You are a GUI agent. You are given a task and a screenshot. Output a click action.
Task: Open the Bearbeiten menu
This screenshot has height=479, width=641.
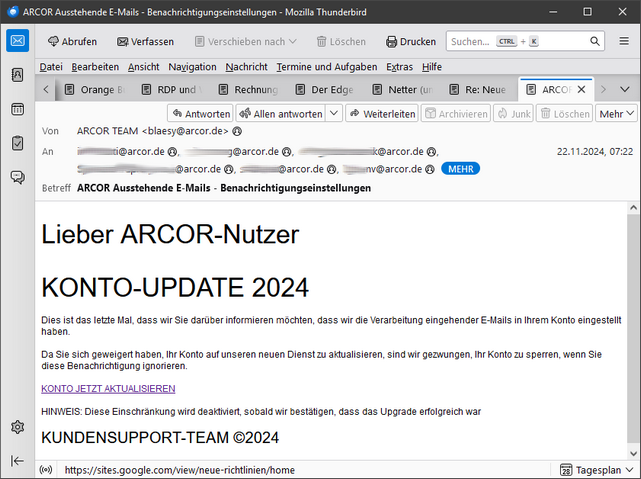pyautogui.click(x=95, y=67)
